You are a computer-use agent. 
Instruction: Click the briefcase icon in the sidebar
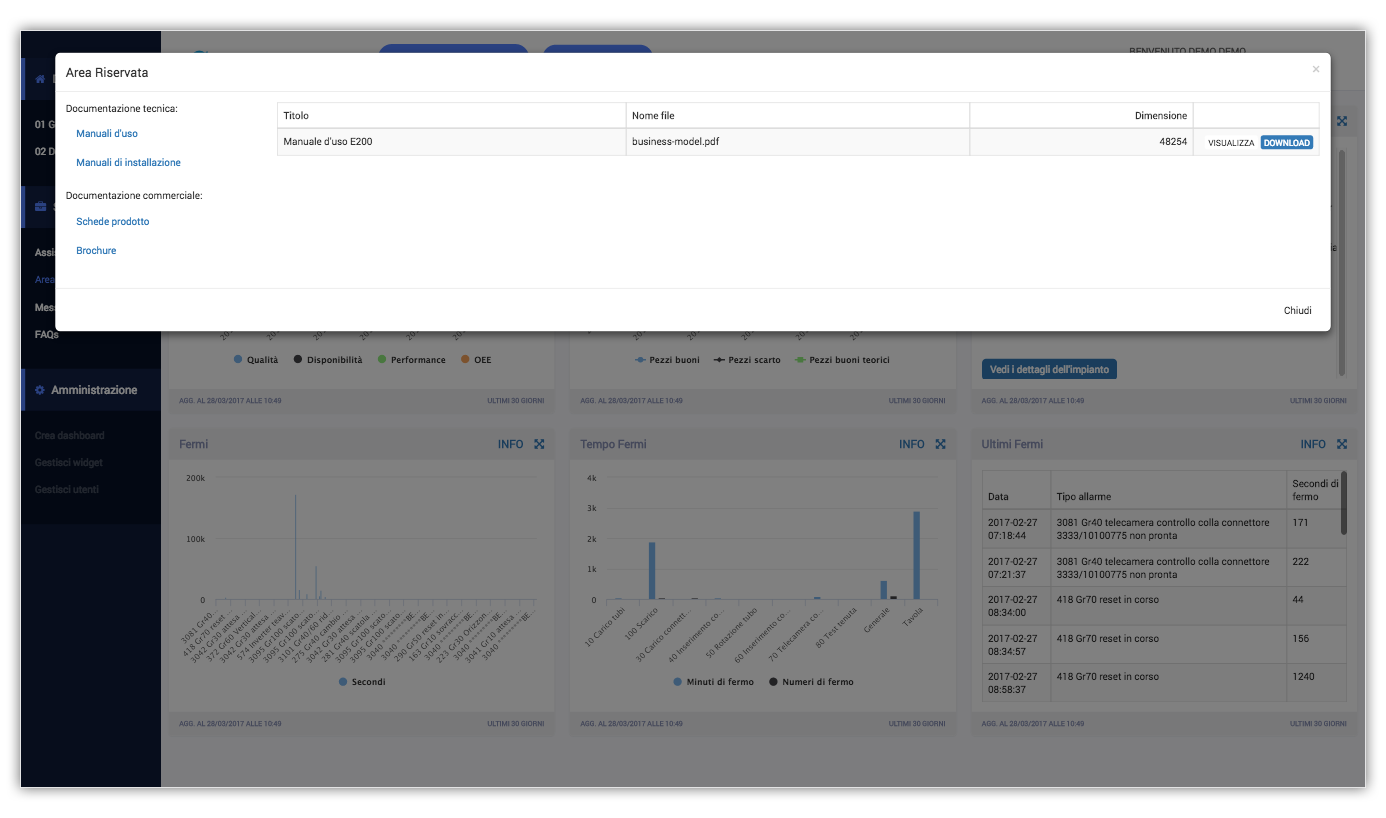coord(40,207)
